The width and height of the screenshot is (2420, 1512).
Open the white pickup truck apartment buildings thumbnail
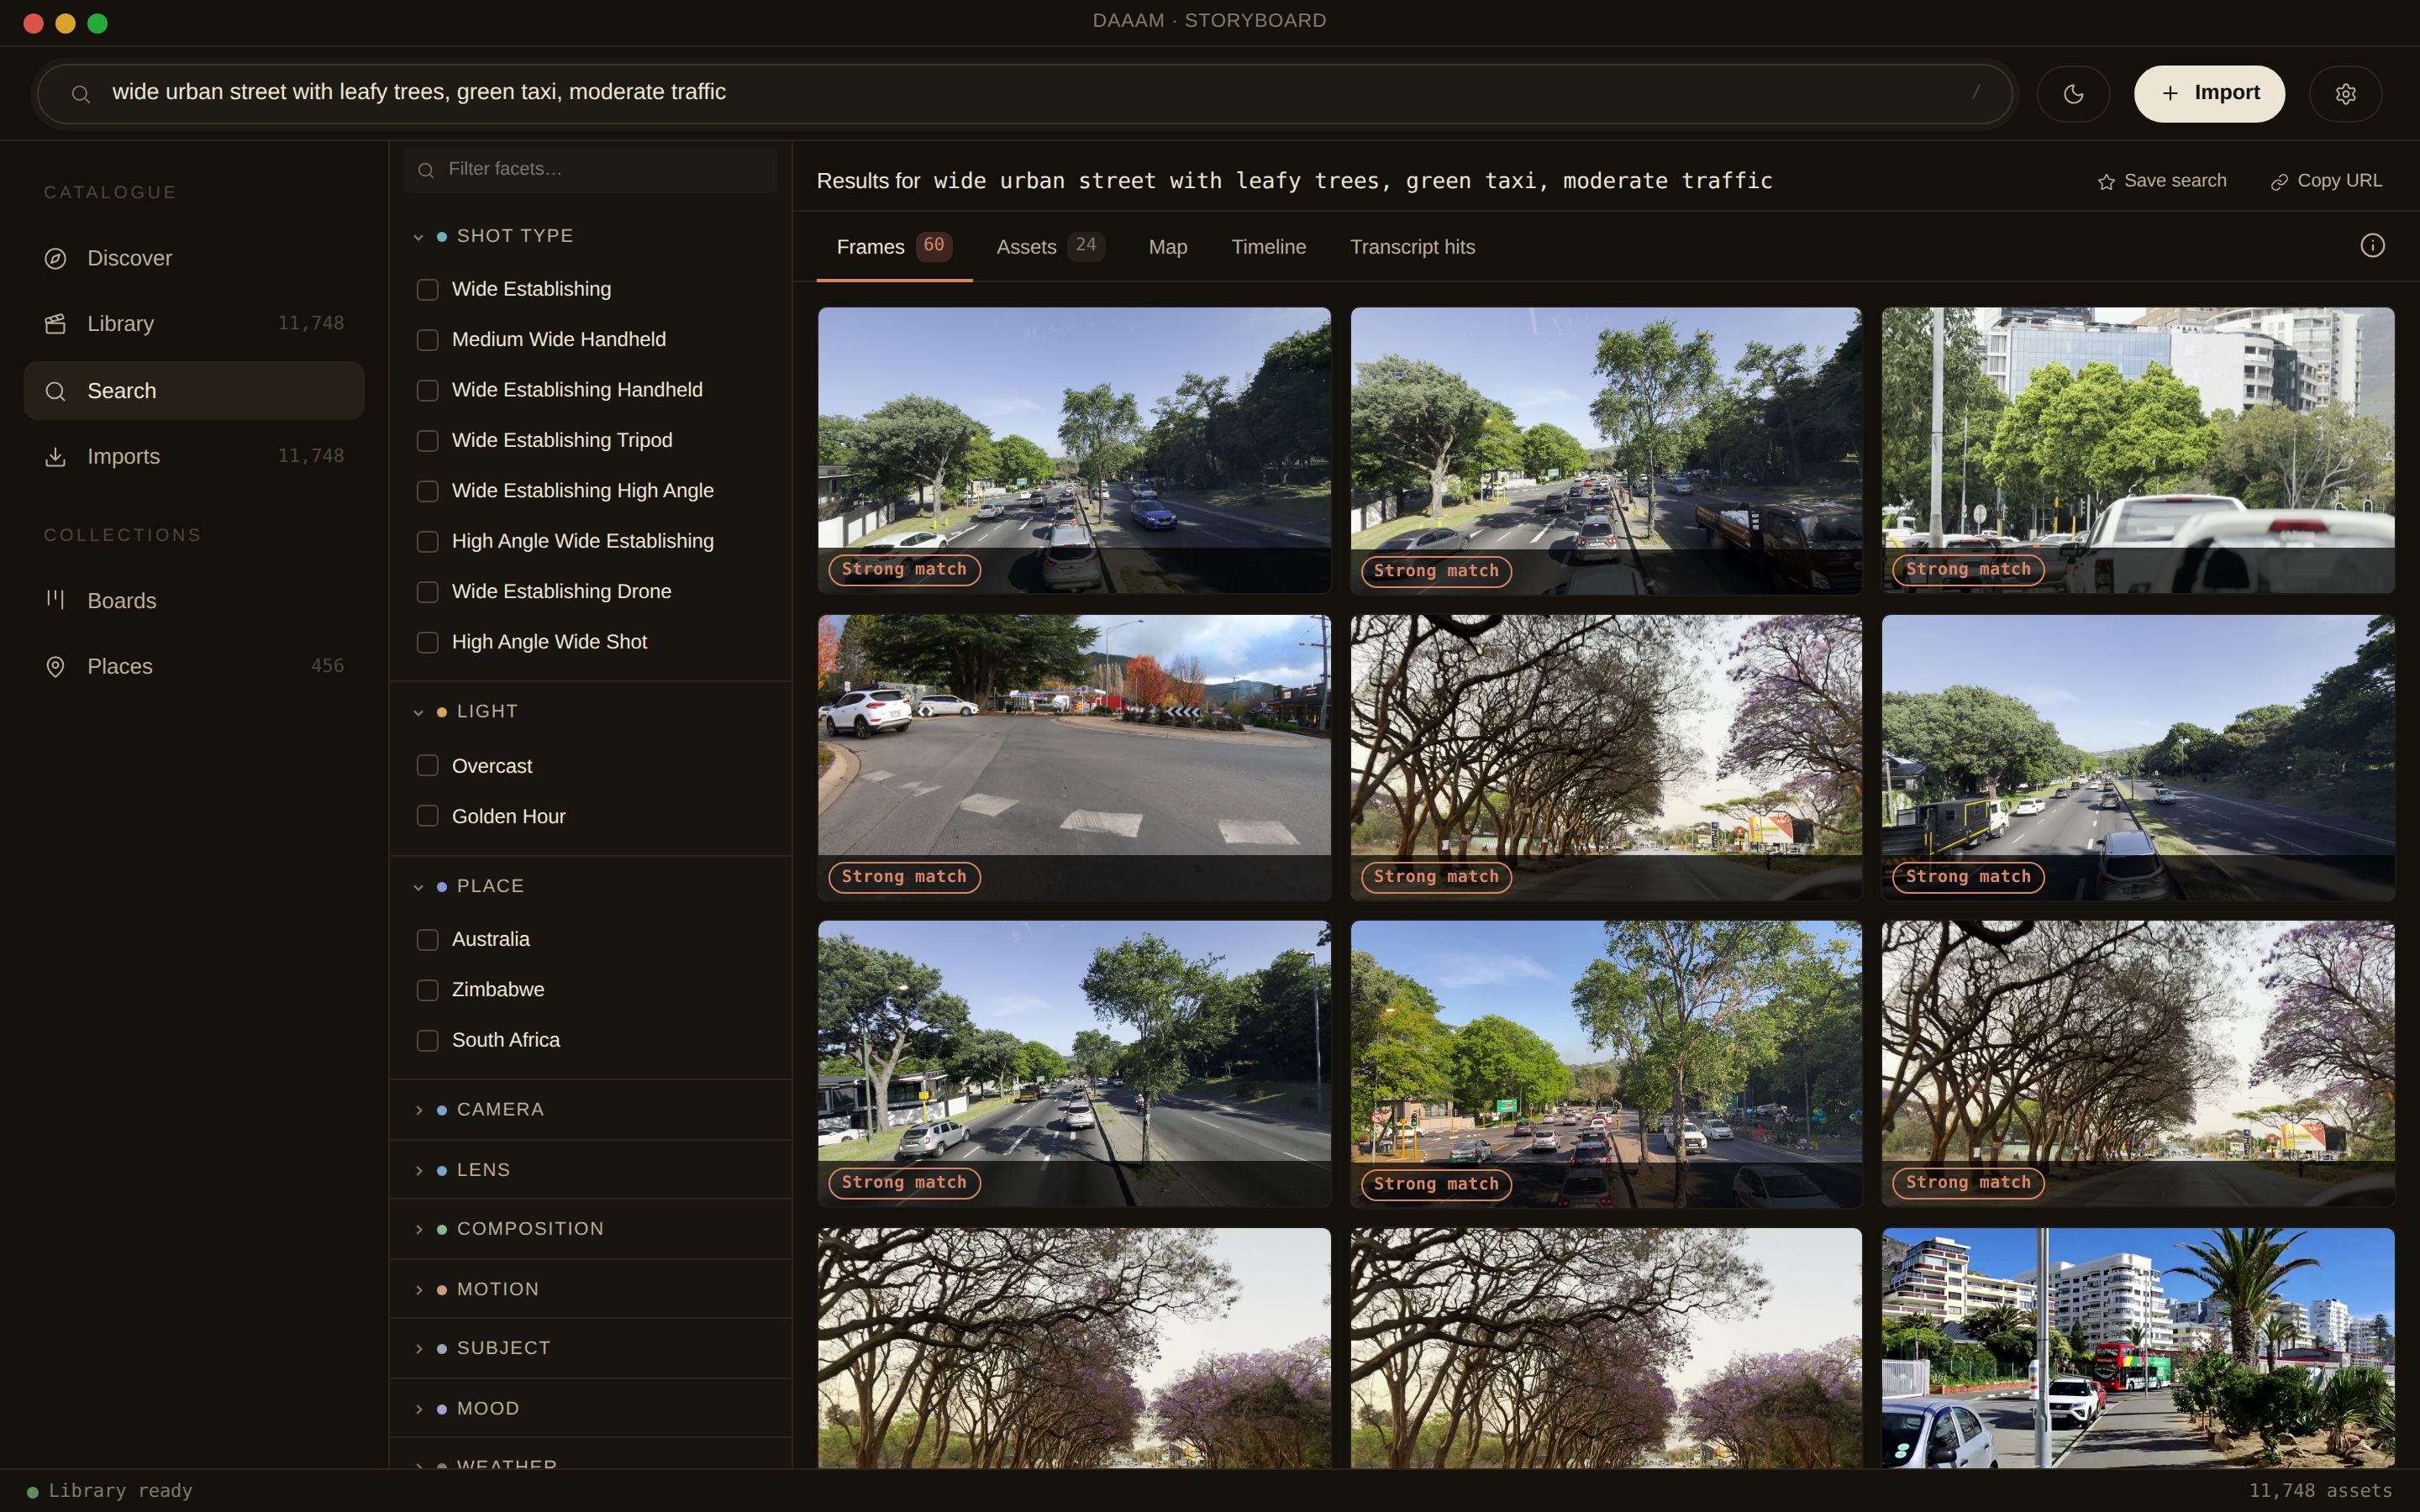(2138, 450)
